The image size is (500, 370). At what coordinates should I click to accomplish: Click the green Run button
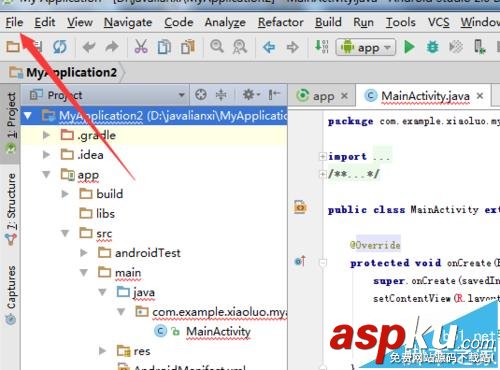click(x=409, y=47)
